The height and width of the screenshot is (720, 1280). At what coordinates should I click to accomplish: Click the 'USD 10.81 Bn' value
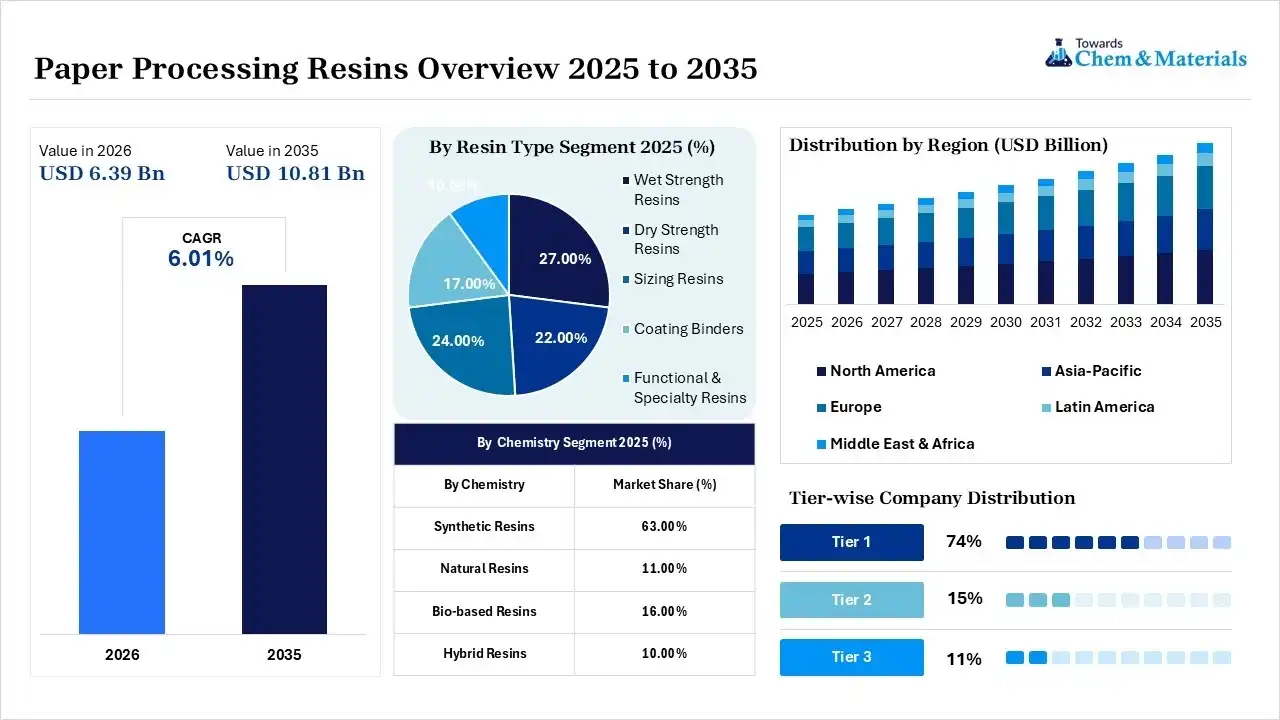[295, 174]
